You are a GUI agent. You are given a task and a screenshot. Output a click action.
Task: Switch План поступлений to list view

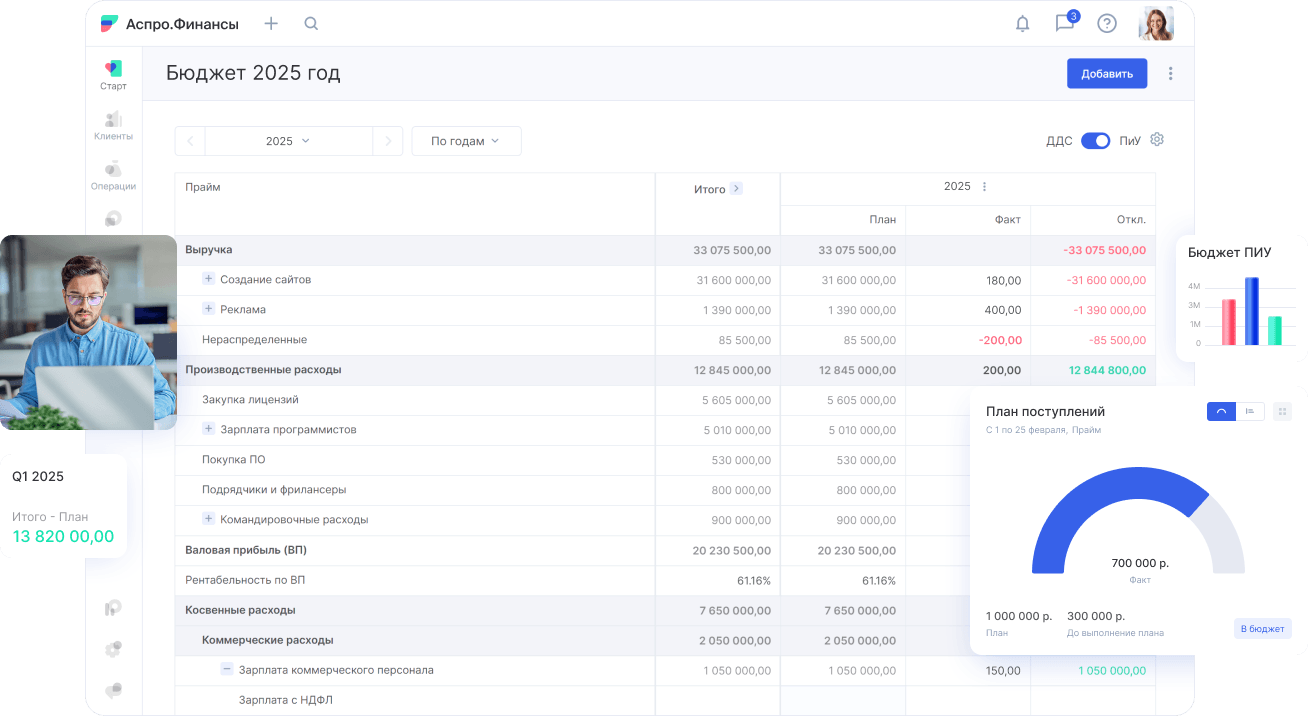point(1251,411)
